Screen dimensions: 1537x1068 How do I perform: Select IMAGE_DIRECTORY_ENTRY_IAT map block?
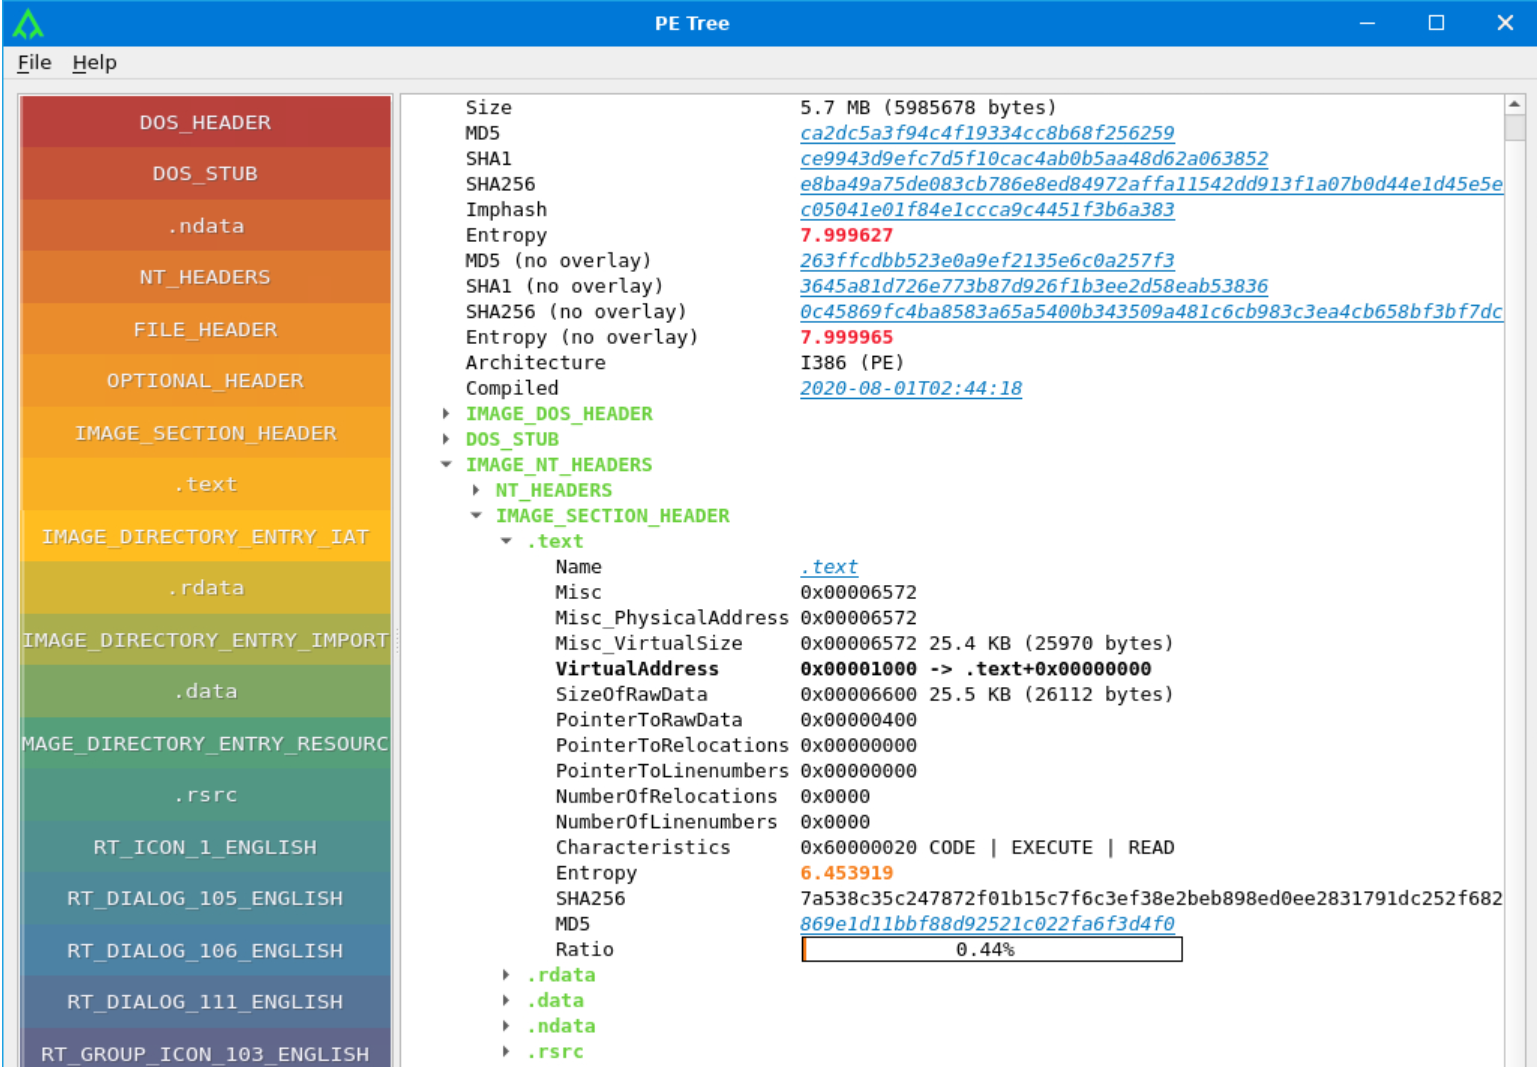point(205,536)
